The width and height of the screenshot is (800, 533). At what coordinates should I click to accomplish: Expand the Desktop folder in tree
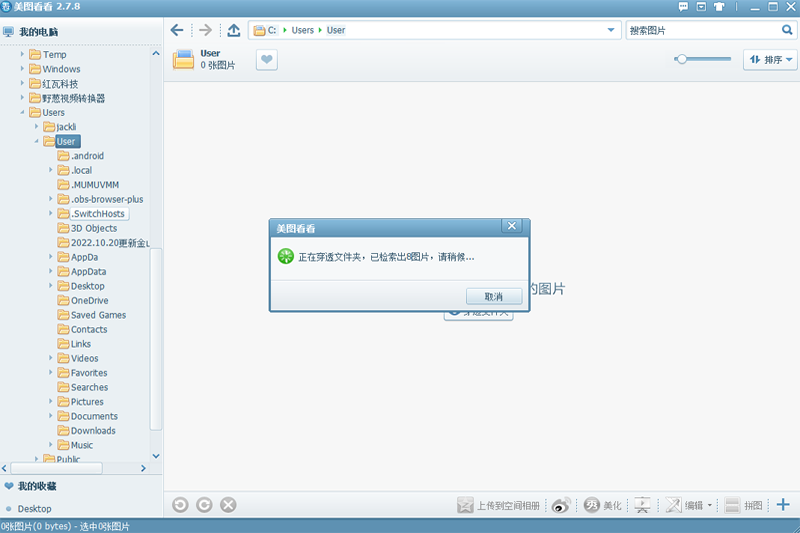pos(51,285)
